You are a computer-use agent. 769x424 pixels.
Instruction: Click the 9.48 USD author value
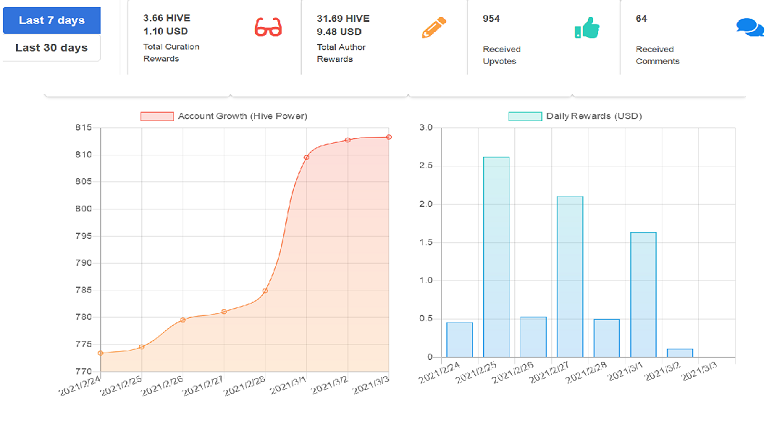click(x=339, y=32)
